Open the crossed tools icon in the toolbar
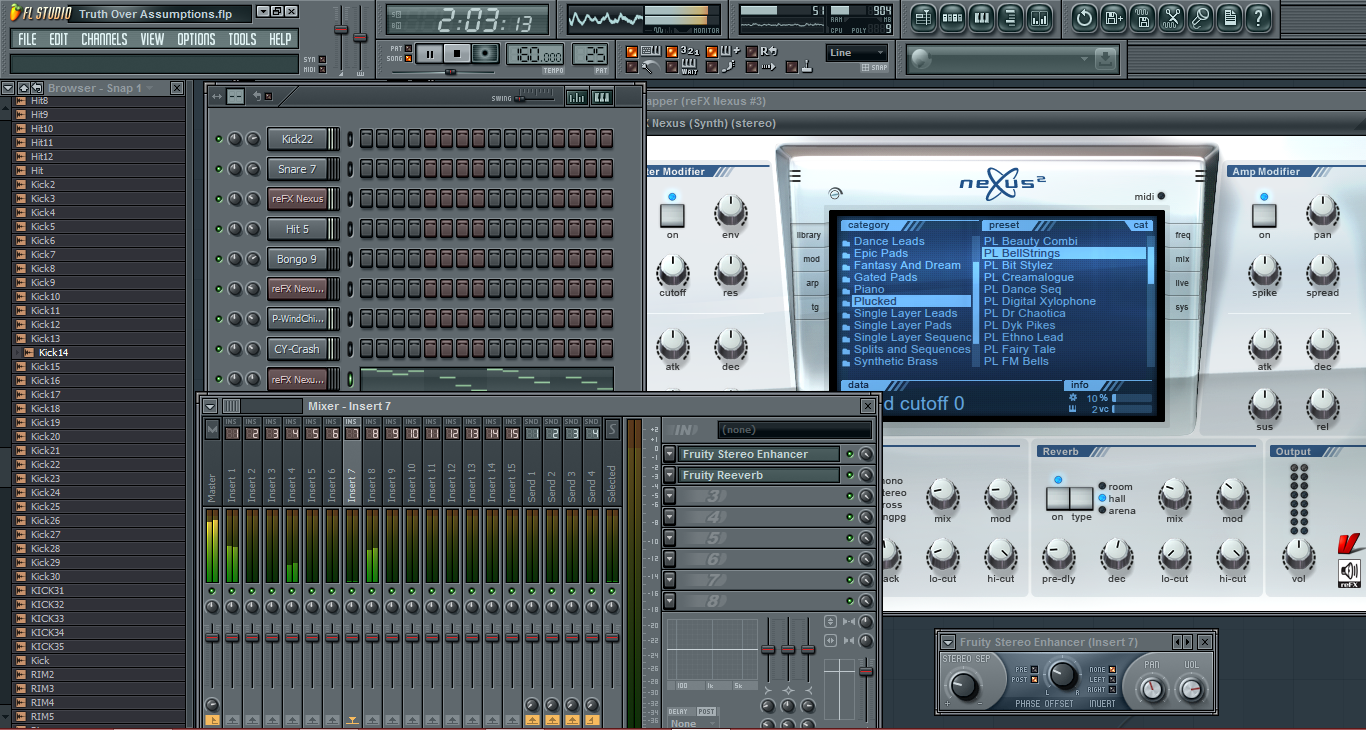1366x730 pixels. 1172,17
